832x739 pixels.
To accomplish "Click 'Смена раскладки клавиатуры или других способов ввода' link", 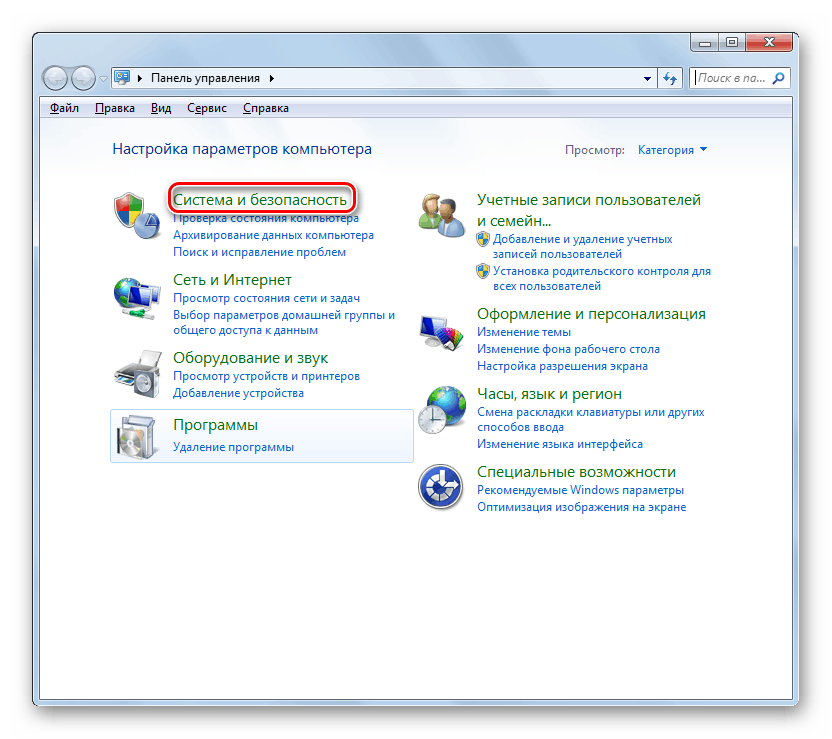I will click(x=591, y=420).
